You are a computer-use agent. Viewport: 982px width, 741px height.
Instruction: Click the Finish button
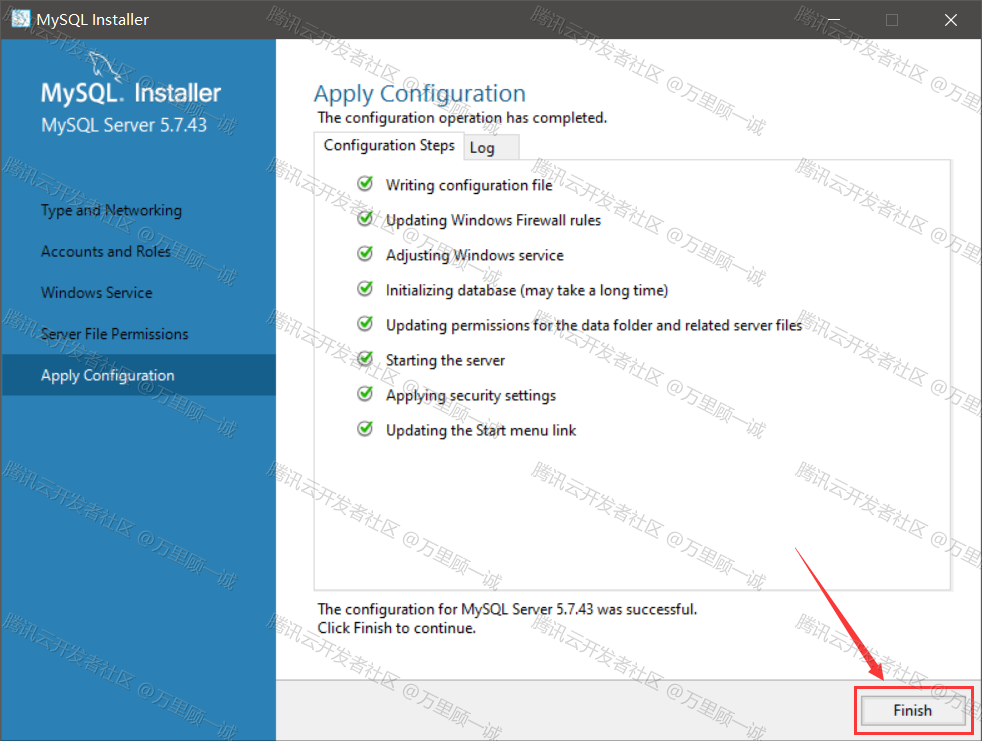coord(912,710)
